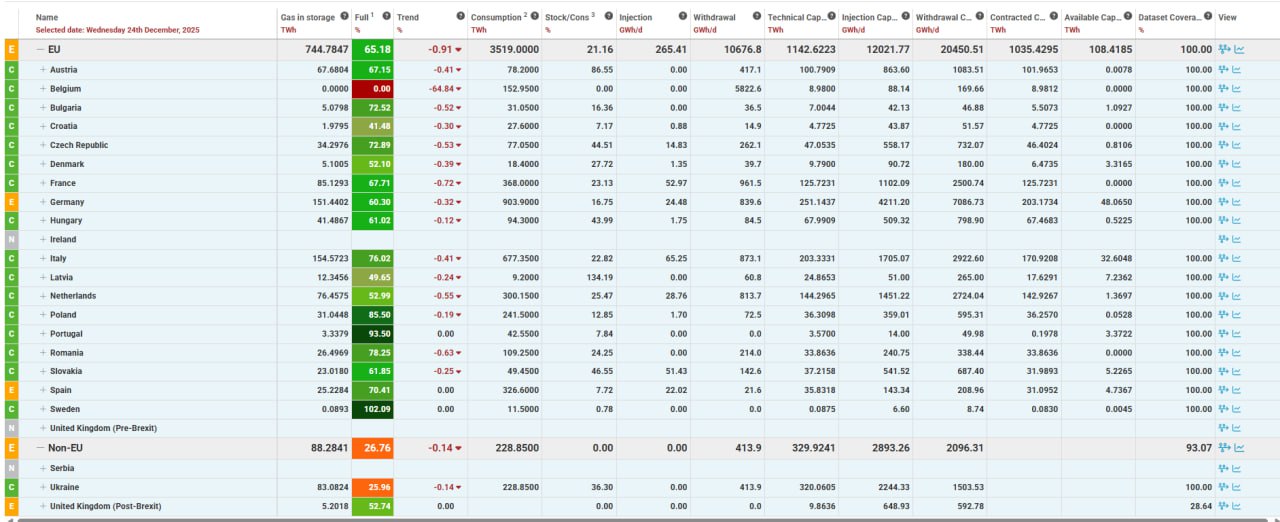Expand the France row details
Image resolution: width=1280 pixels, height=522 pixels.
42,183
